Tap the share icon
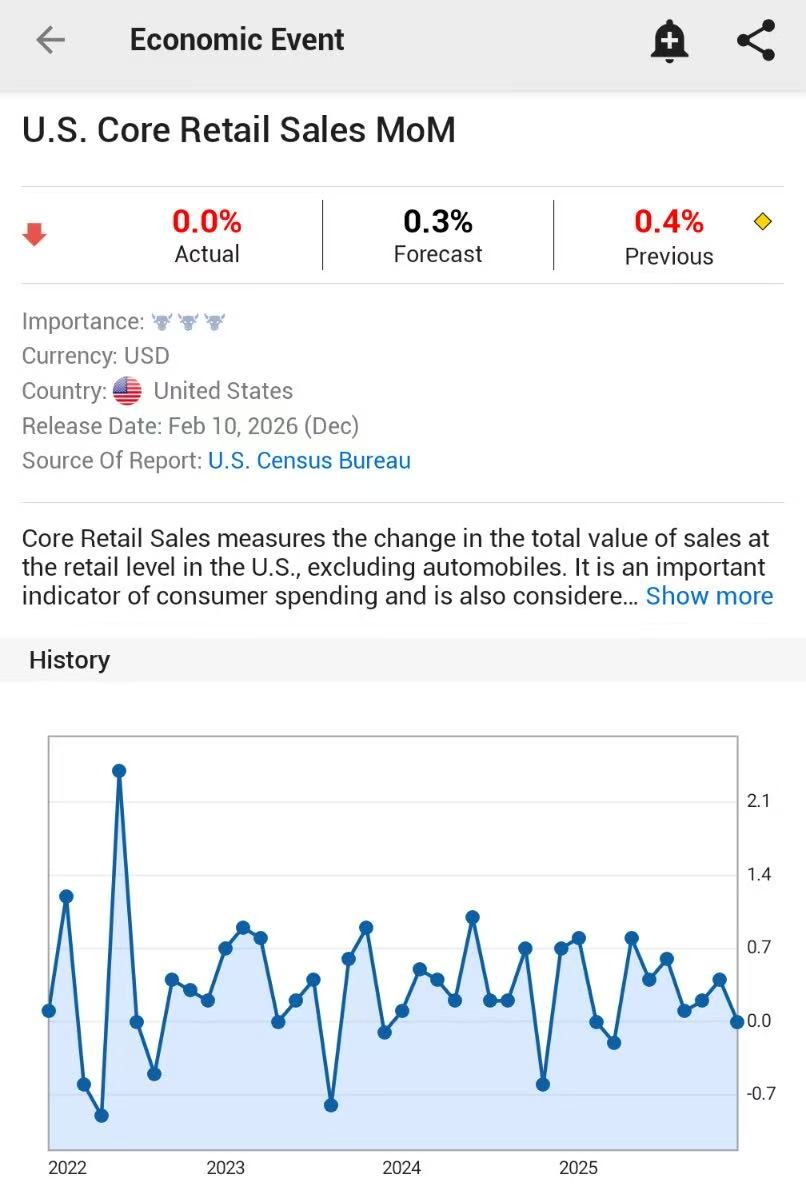The height and width of the screenshot is (1200, 806). tap(756, 41)
